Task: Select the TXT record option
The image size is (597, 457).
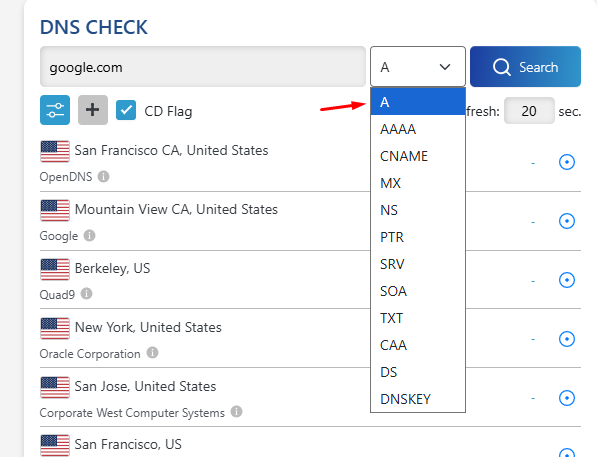Action: pyautogui.click(x=418, y=318)
